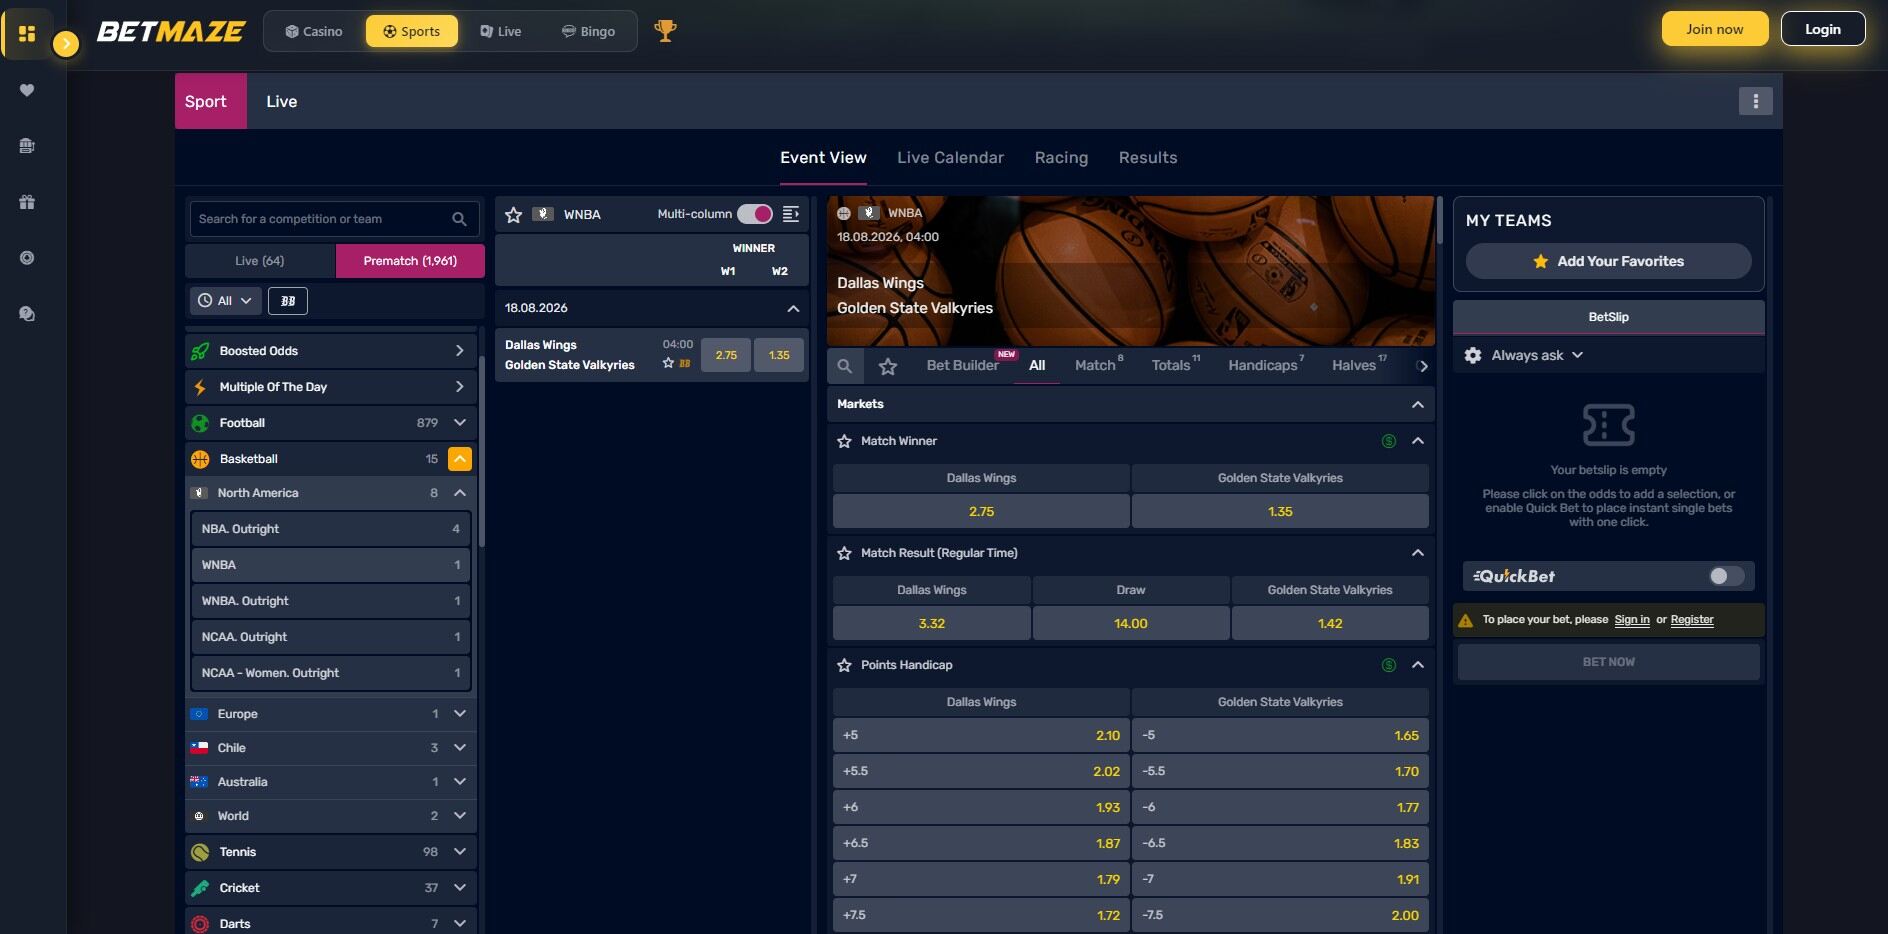Screen dimensions: 1888x934
Task: Click Add Your Favorites button
Action: point(1608,261)
